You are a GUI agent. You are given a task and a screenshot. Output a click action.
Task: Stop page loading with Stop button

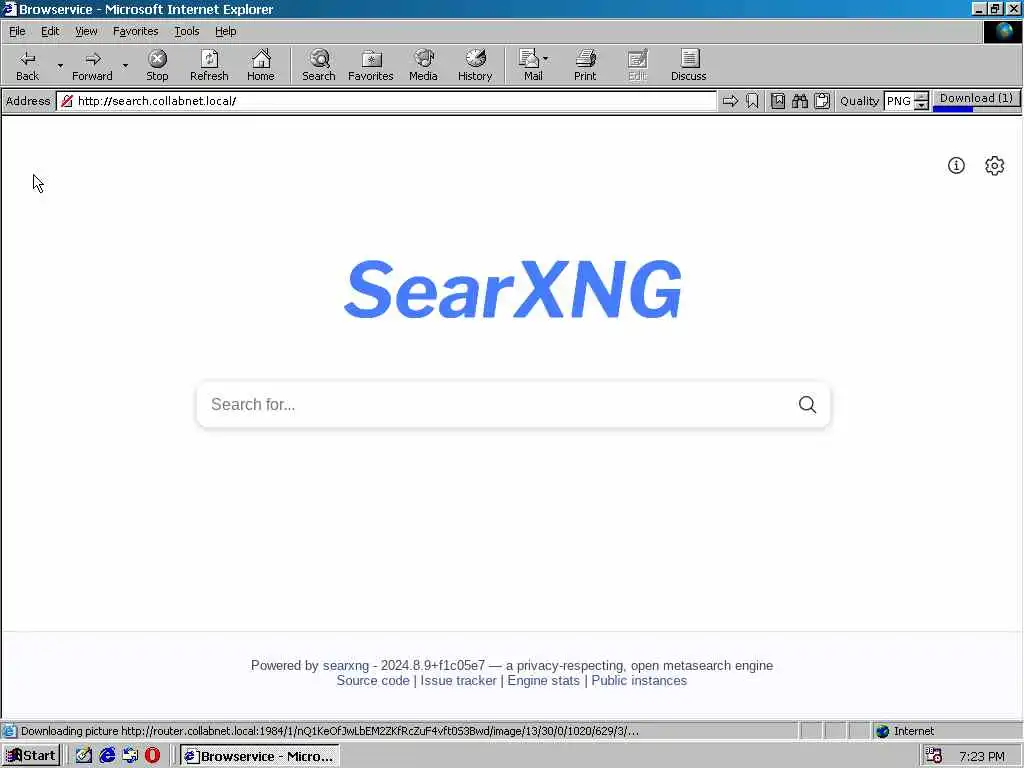click(x=157, y=65)
